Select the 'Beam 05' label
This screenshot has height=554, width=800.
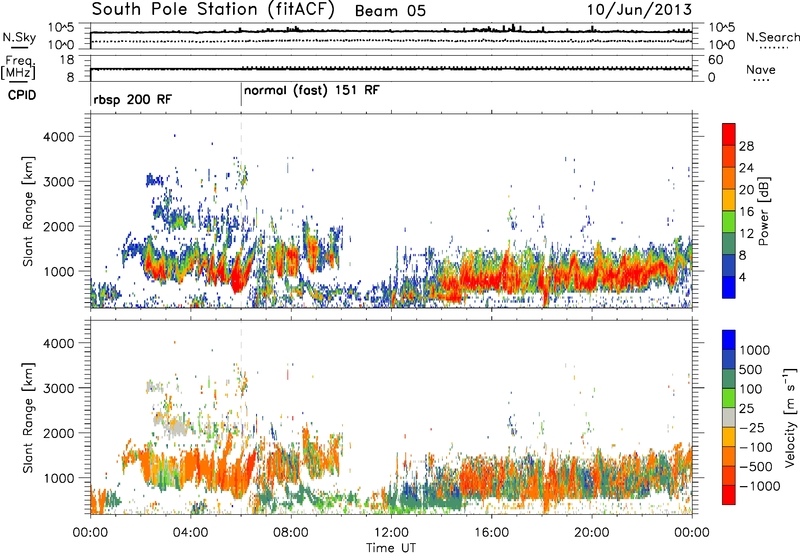point(390,11)
